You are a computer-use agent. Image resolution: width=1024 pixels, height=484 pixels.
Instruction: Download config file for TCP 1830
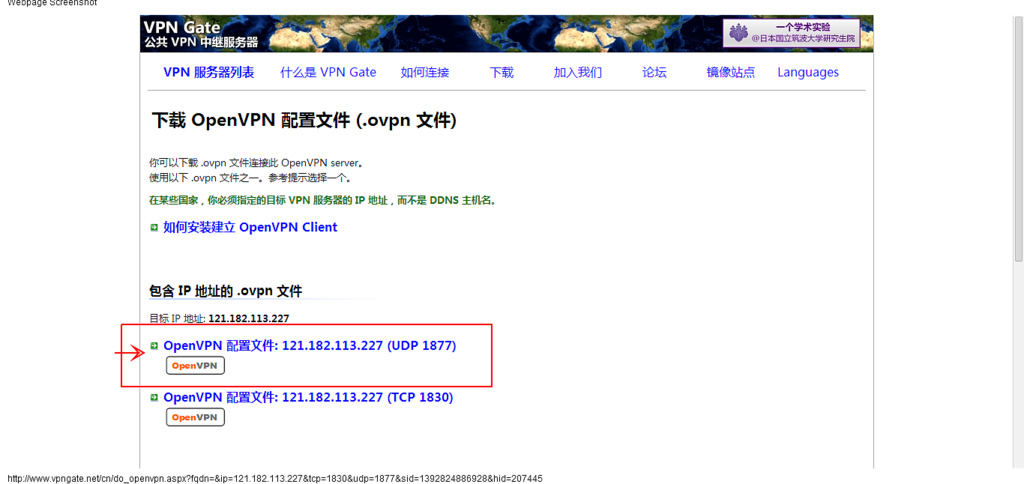pos(308,397)
